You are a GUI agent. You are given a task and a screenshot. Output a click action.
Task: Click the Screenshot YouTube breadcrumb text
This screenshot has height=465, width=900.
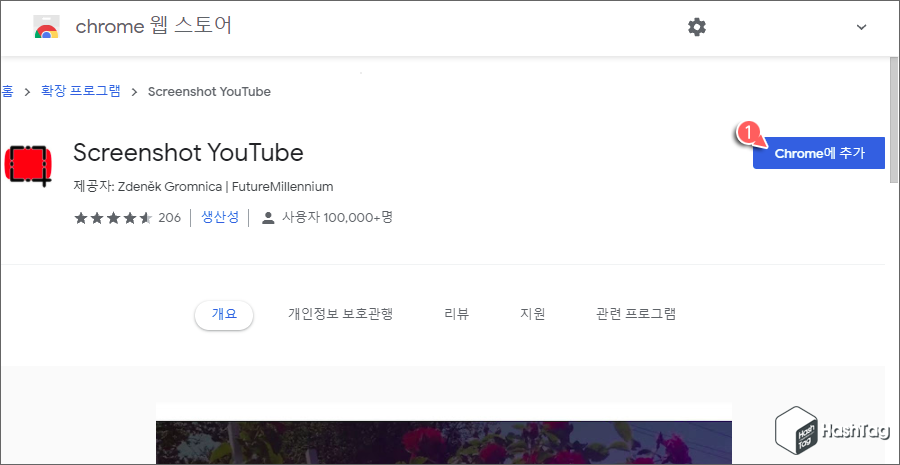tap(209, 92)
